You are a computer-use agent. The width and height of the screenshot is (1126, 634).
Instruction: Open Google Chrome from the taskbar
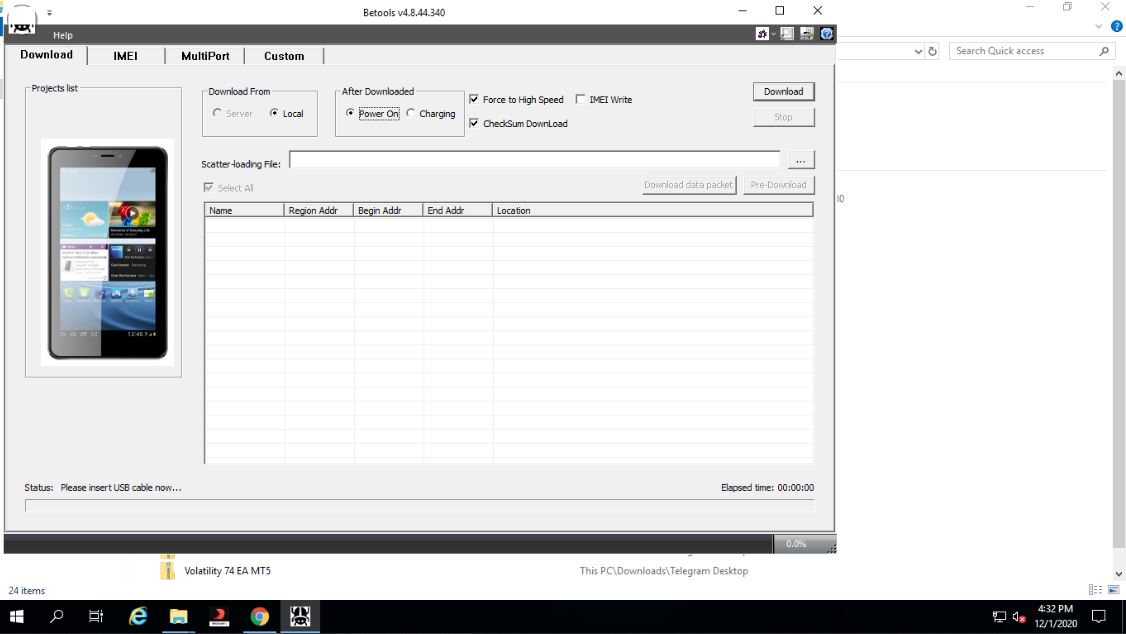259,616
